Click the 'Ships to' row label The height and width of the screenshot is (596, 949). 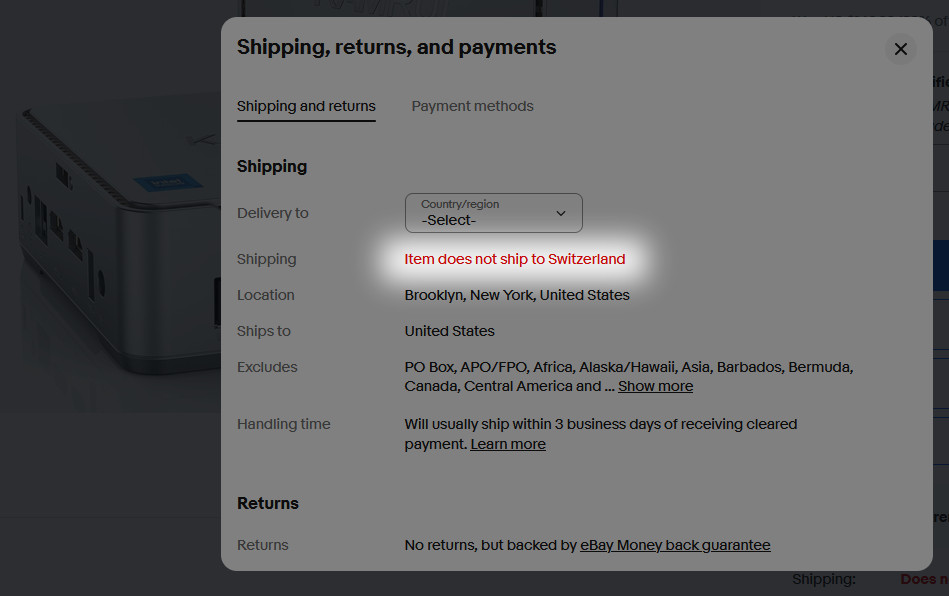click(x=264, y=331)
